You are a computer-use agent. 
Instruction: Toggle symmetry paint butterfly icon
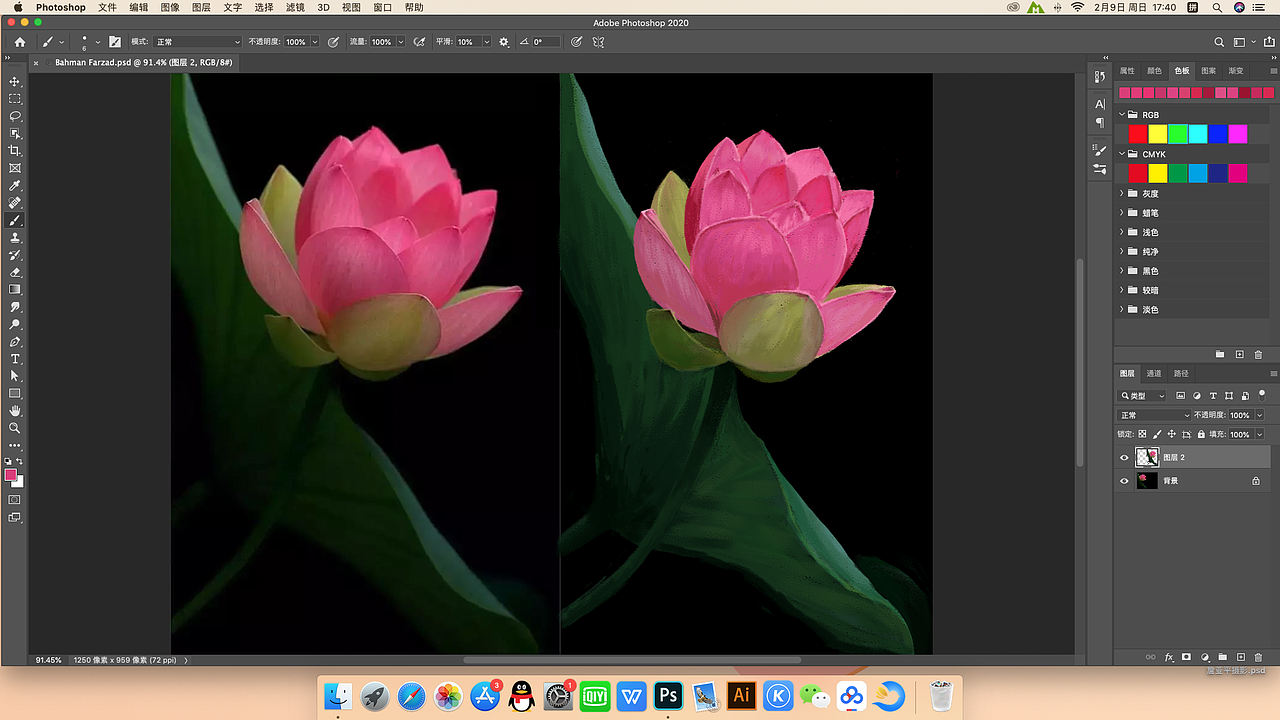coord(598,42)
